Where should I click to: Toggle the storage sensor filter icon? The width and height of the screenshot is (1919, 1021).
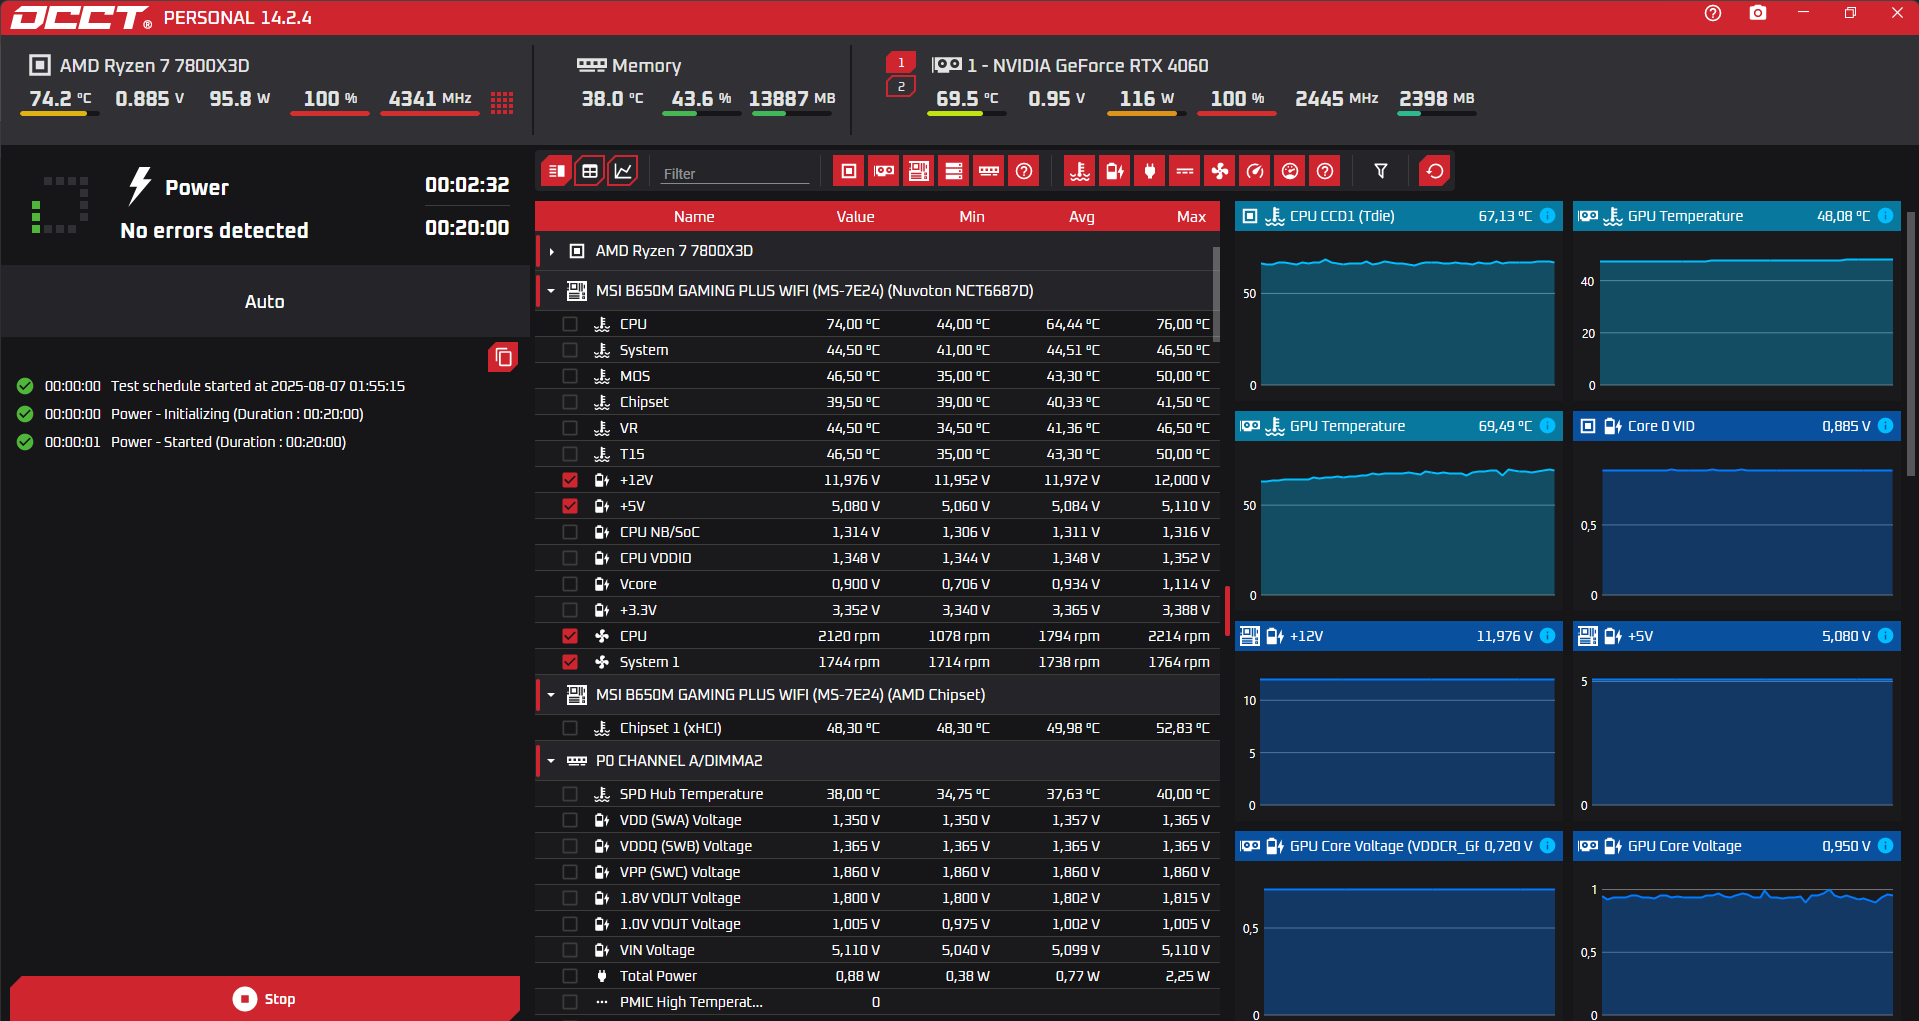click(954, 171)
